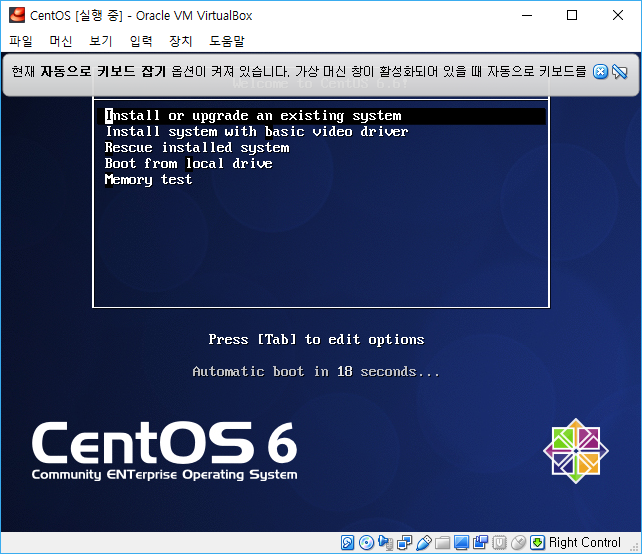Open the 보기 menu

pos(101,41)
